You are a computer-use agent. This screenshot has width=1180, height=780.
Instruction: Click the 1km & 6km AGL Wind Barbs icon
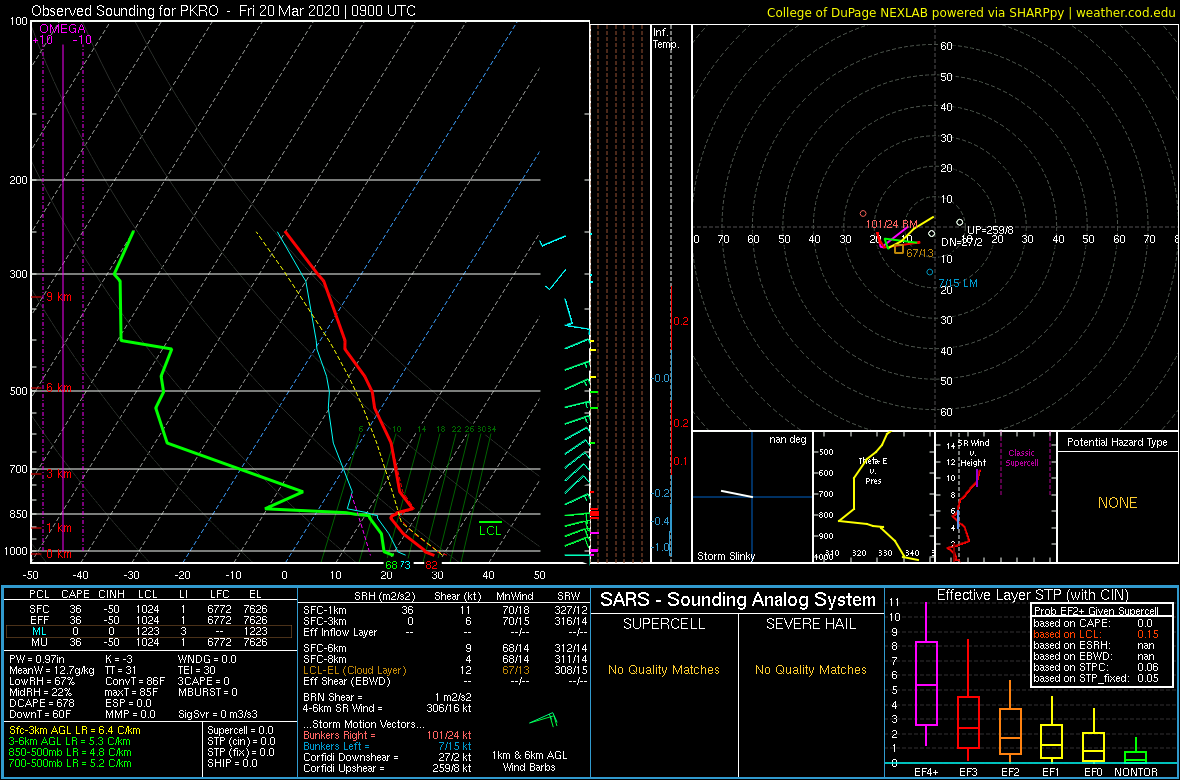(543, 720)
